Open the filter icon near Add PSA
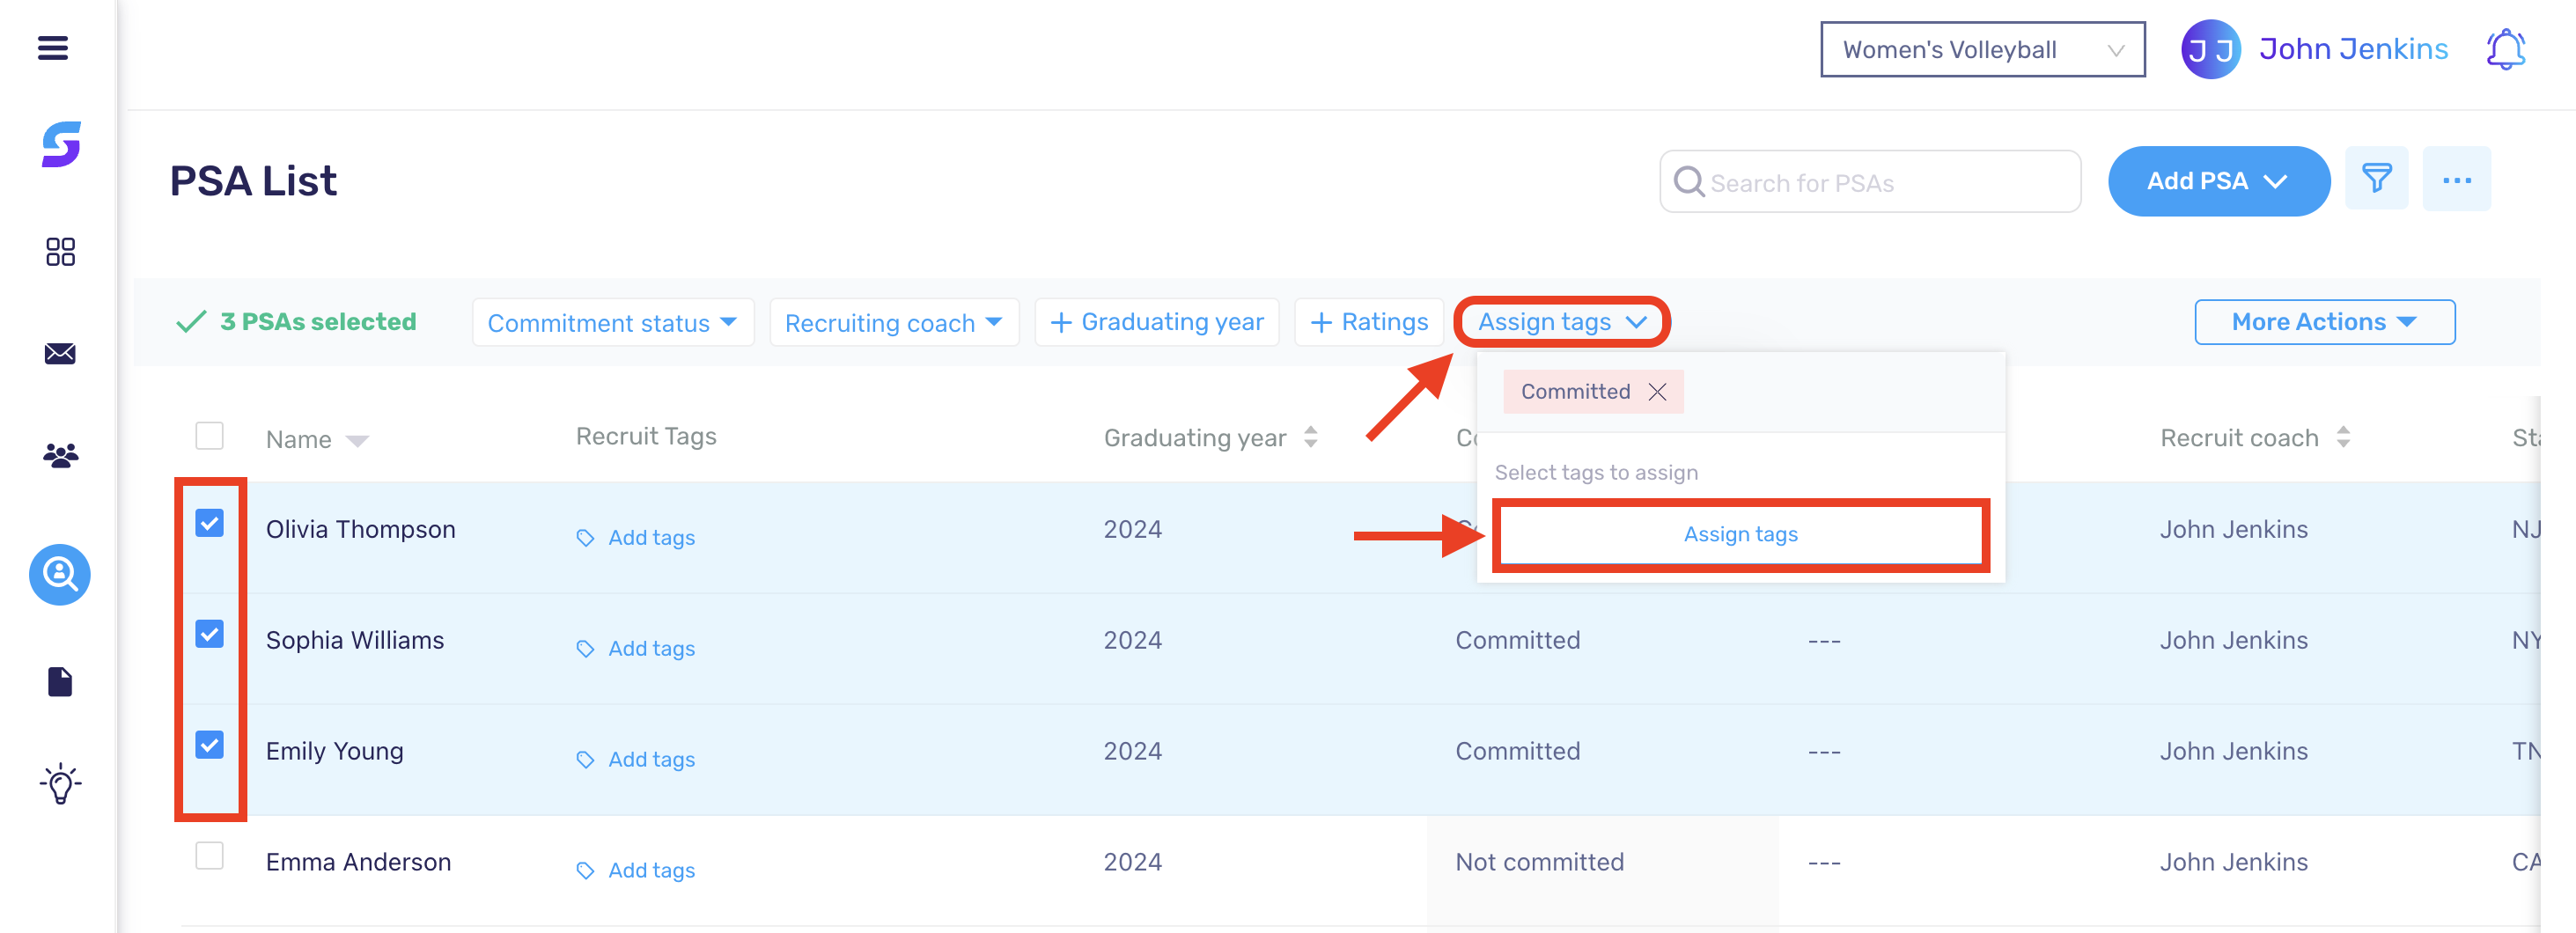2576x933 pixels. tap(2377, 179)
